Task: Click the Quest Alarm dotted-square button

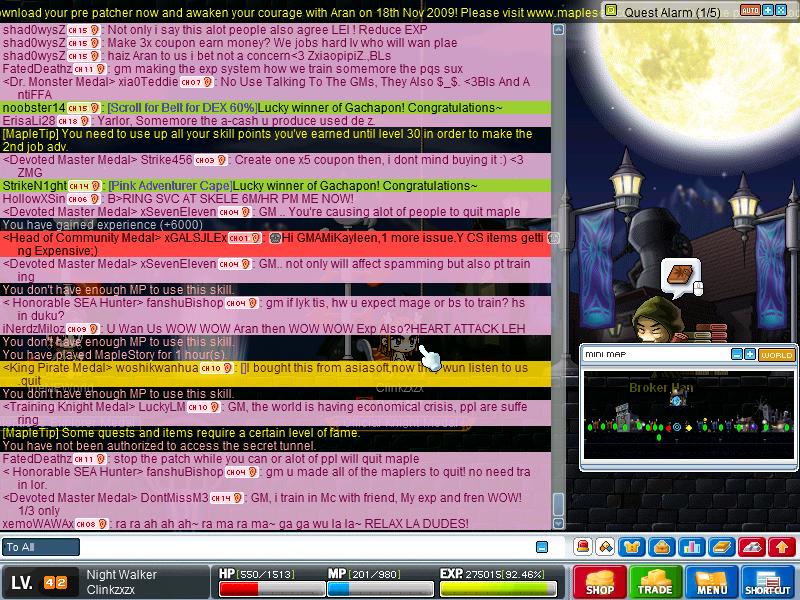Action: point(781,10)
